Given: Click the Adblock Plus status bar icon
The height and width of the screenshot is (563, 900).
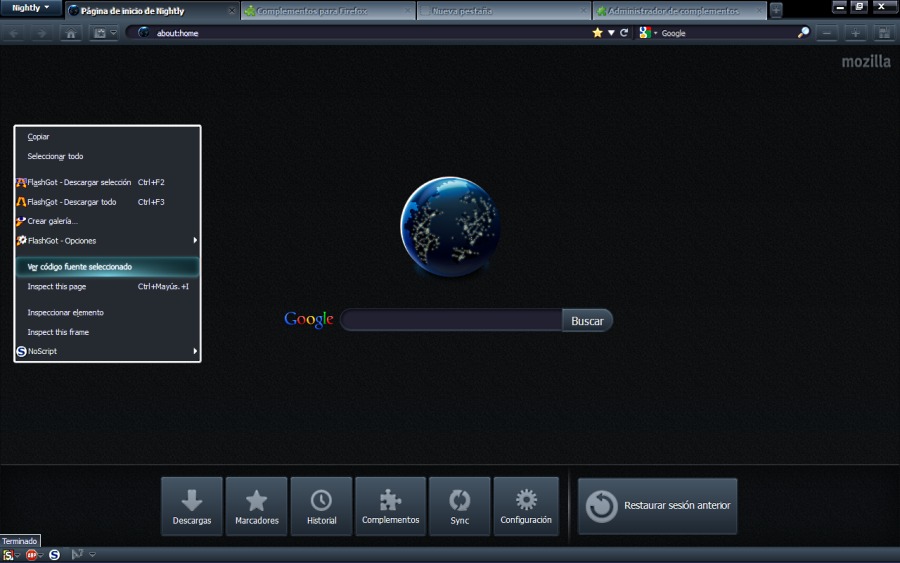Looking at the screenshot, I should (x=31, y=555).
